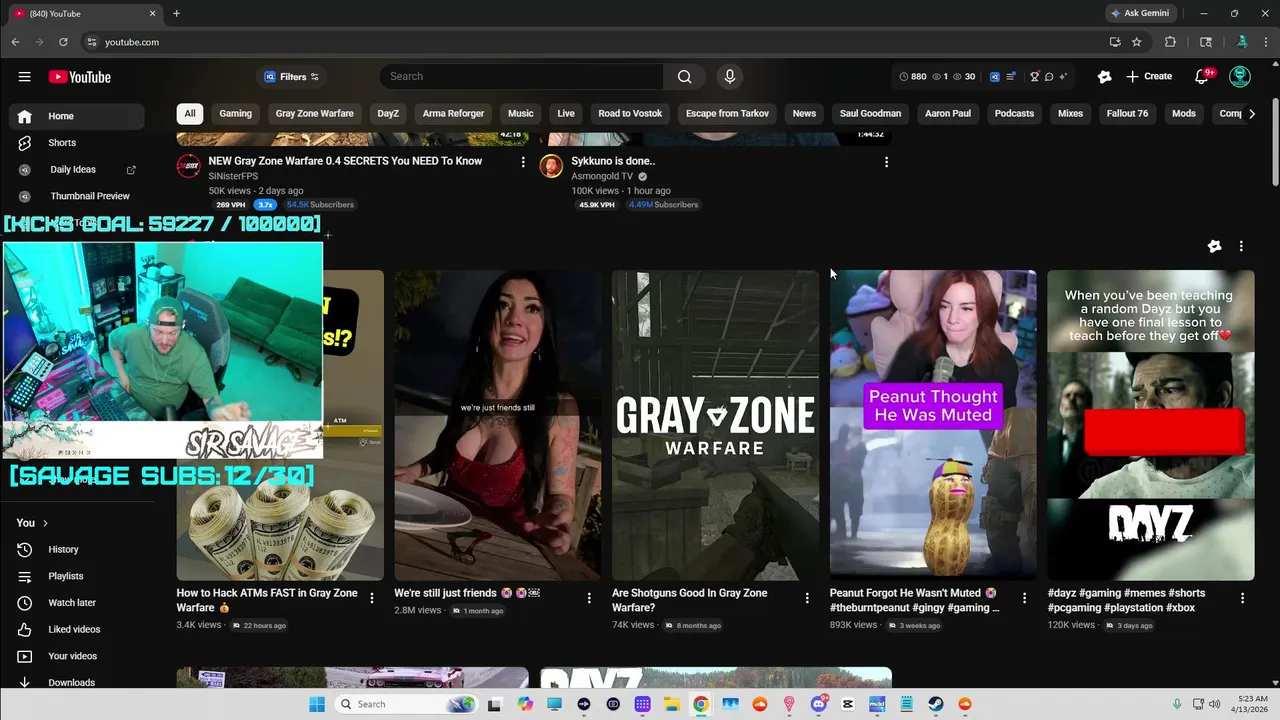The height and width of the screenshot is (720, 1280).
Task: Open options for Are Shotguns Good short
Action: (807, 598)
